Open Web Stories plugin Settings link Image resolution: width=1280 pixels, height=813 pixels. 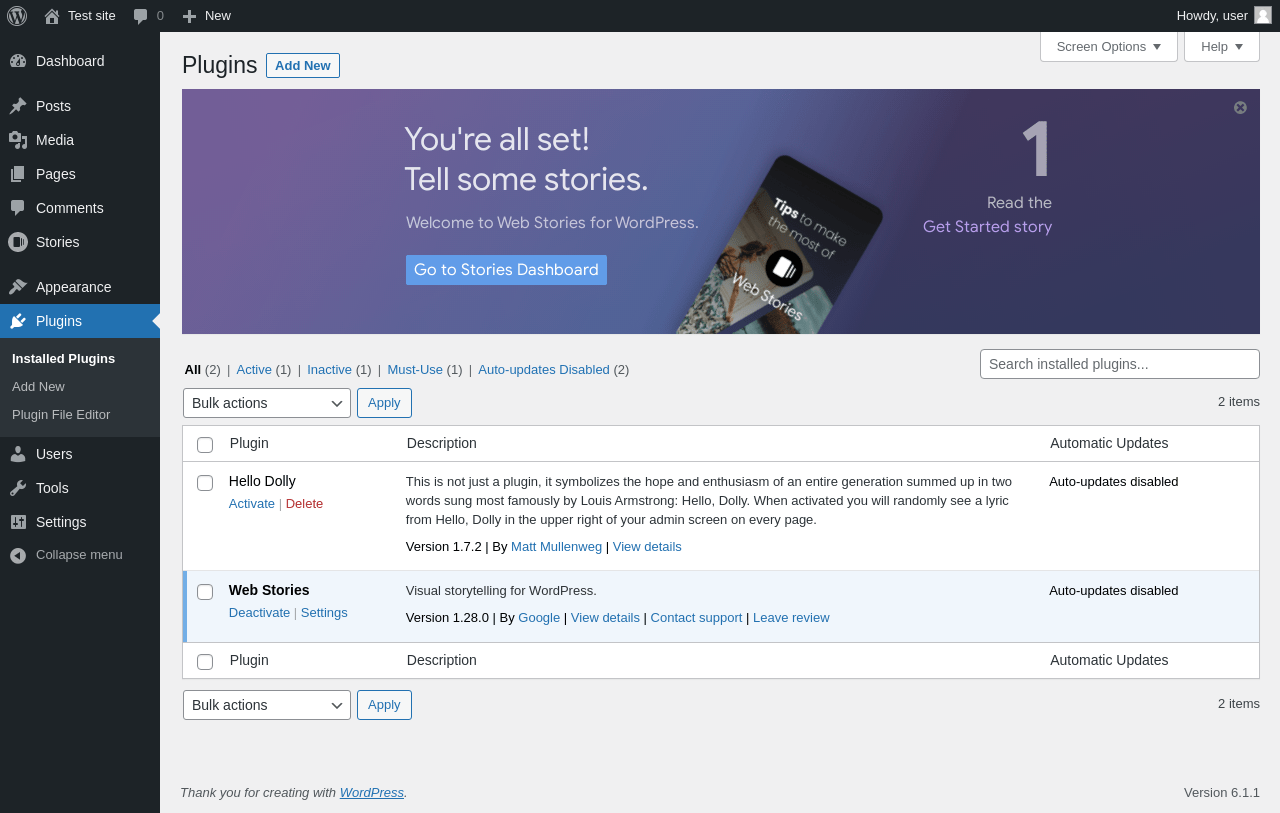click(x=324, y=613)
